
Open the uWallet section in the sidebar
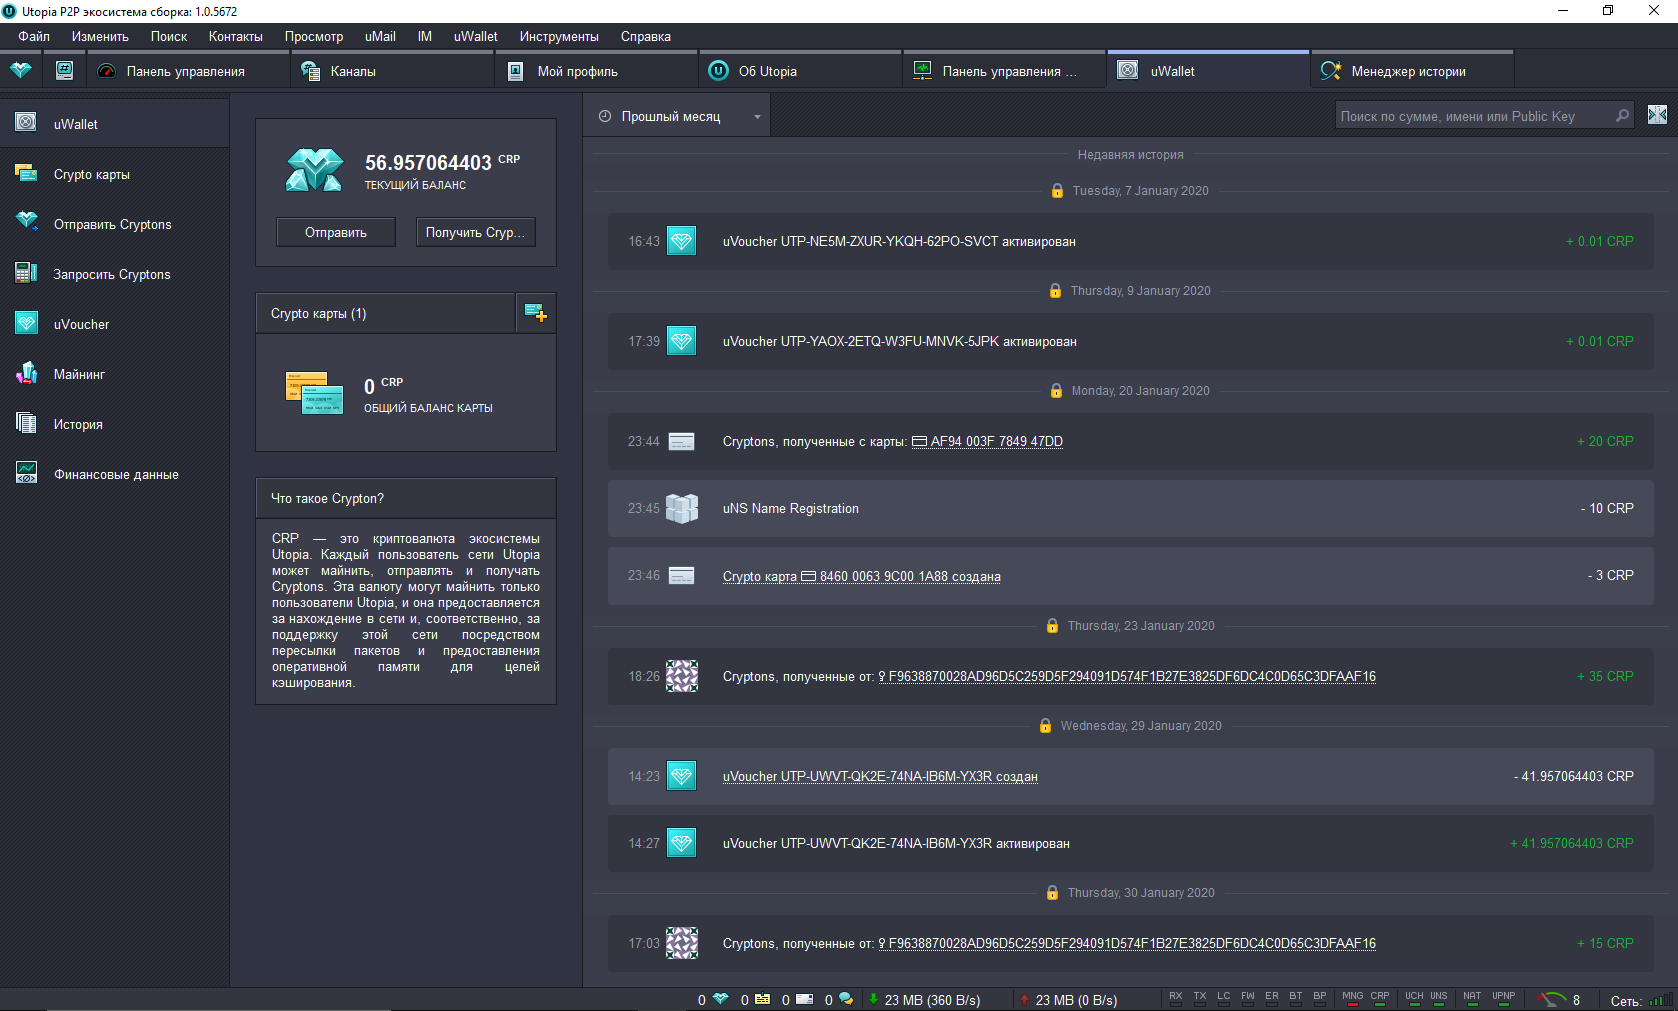114,124
